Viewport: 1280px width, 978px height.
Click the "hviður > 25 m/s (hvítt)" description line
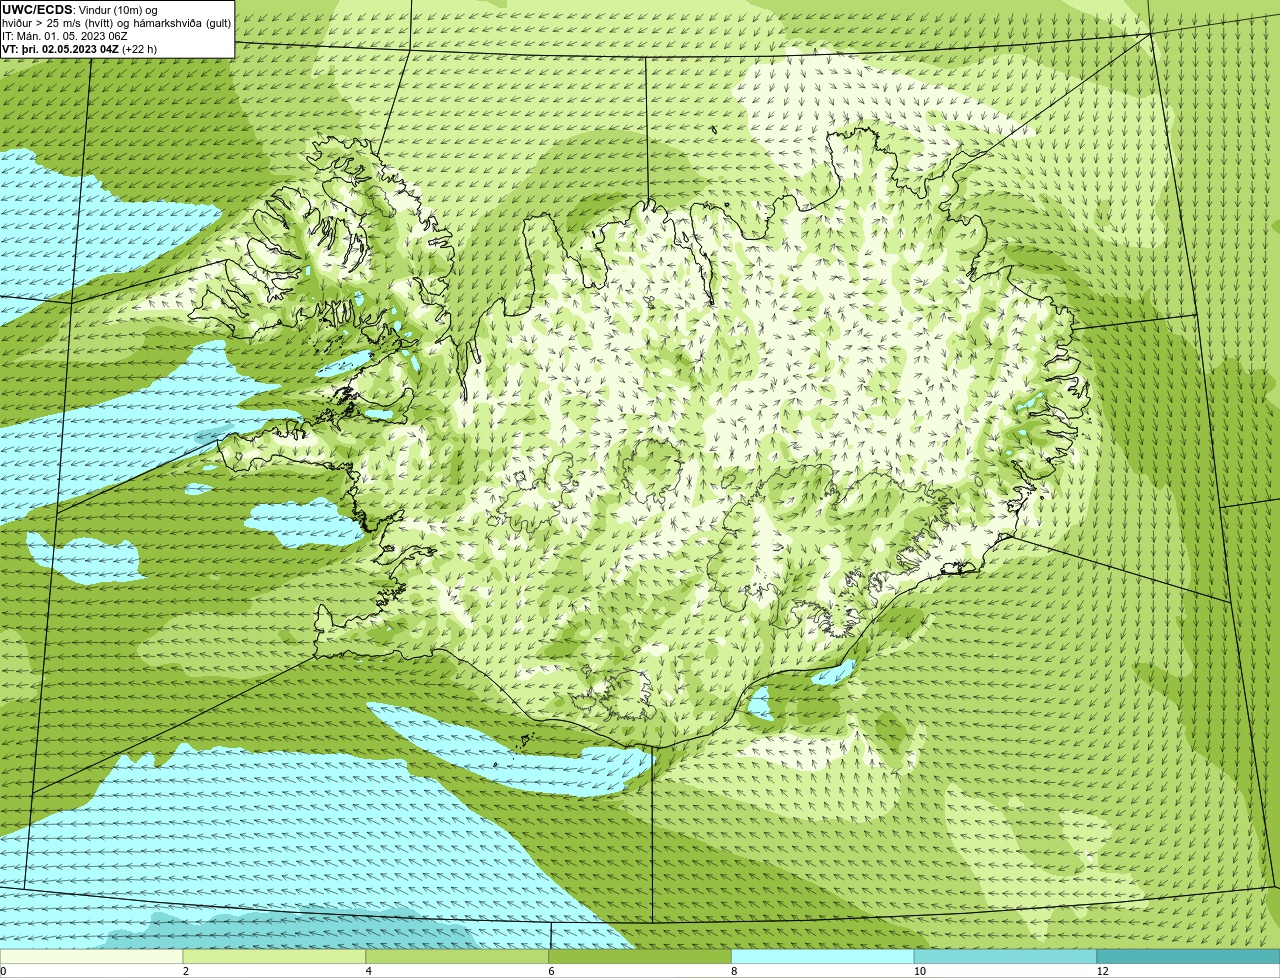117,23
